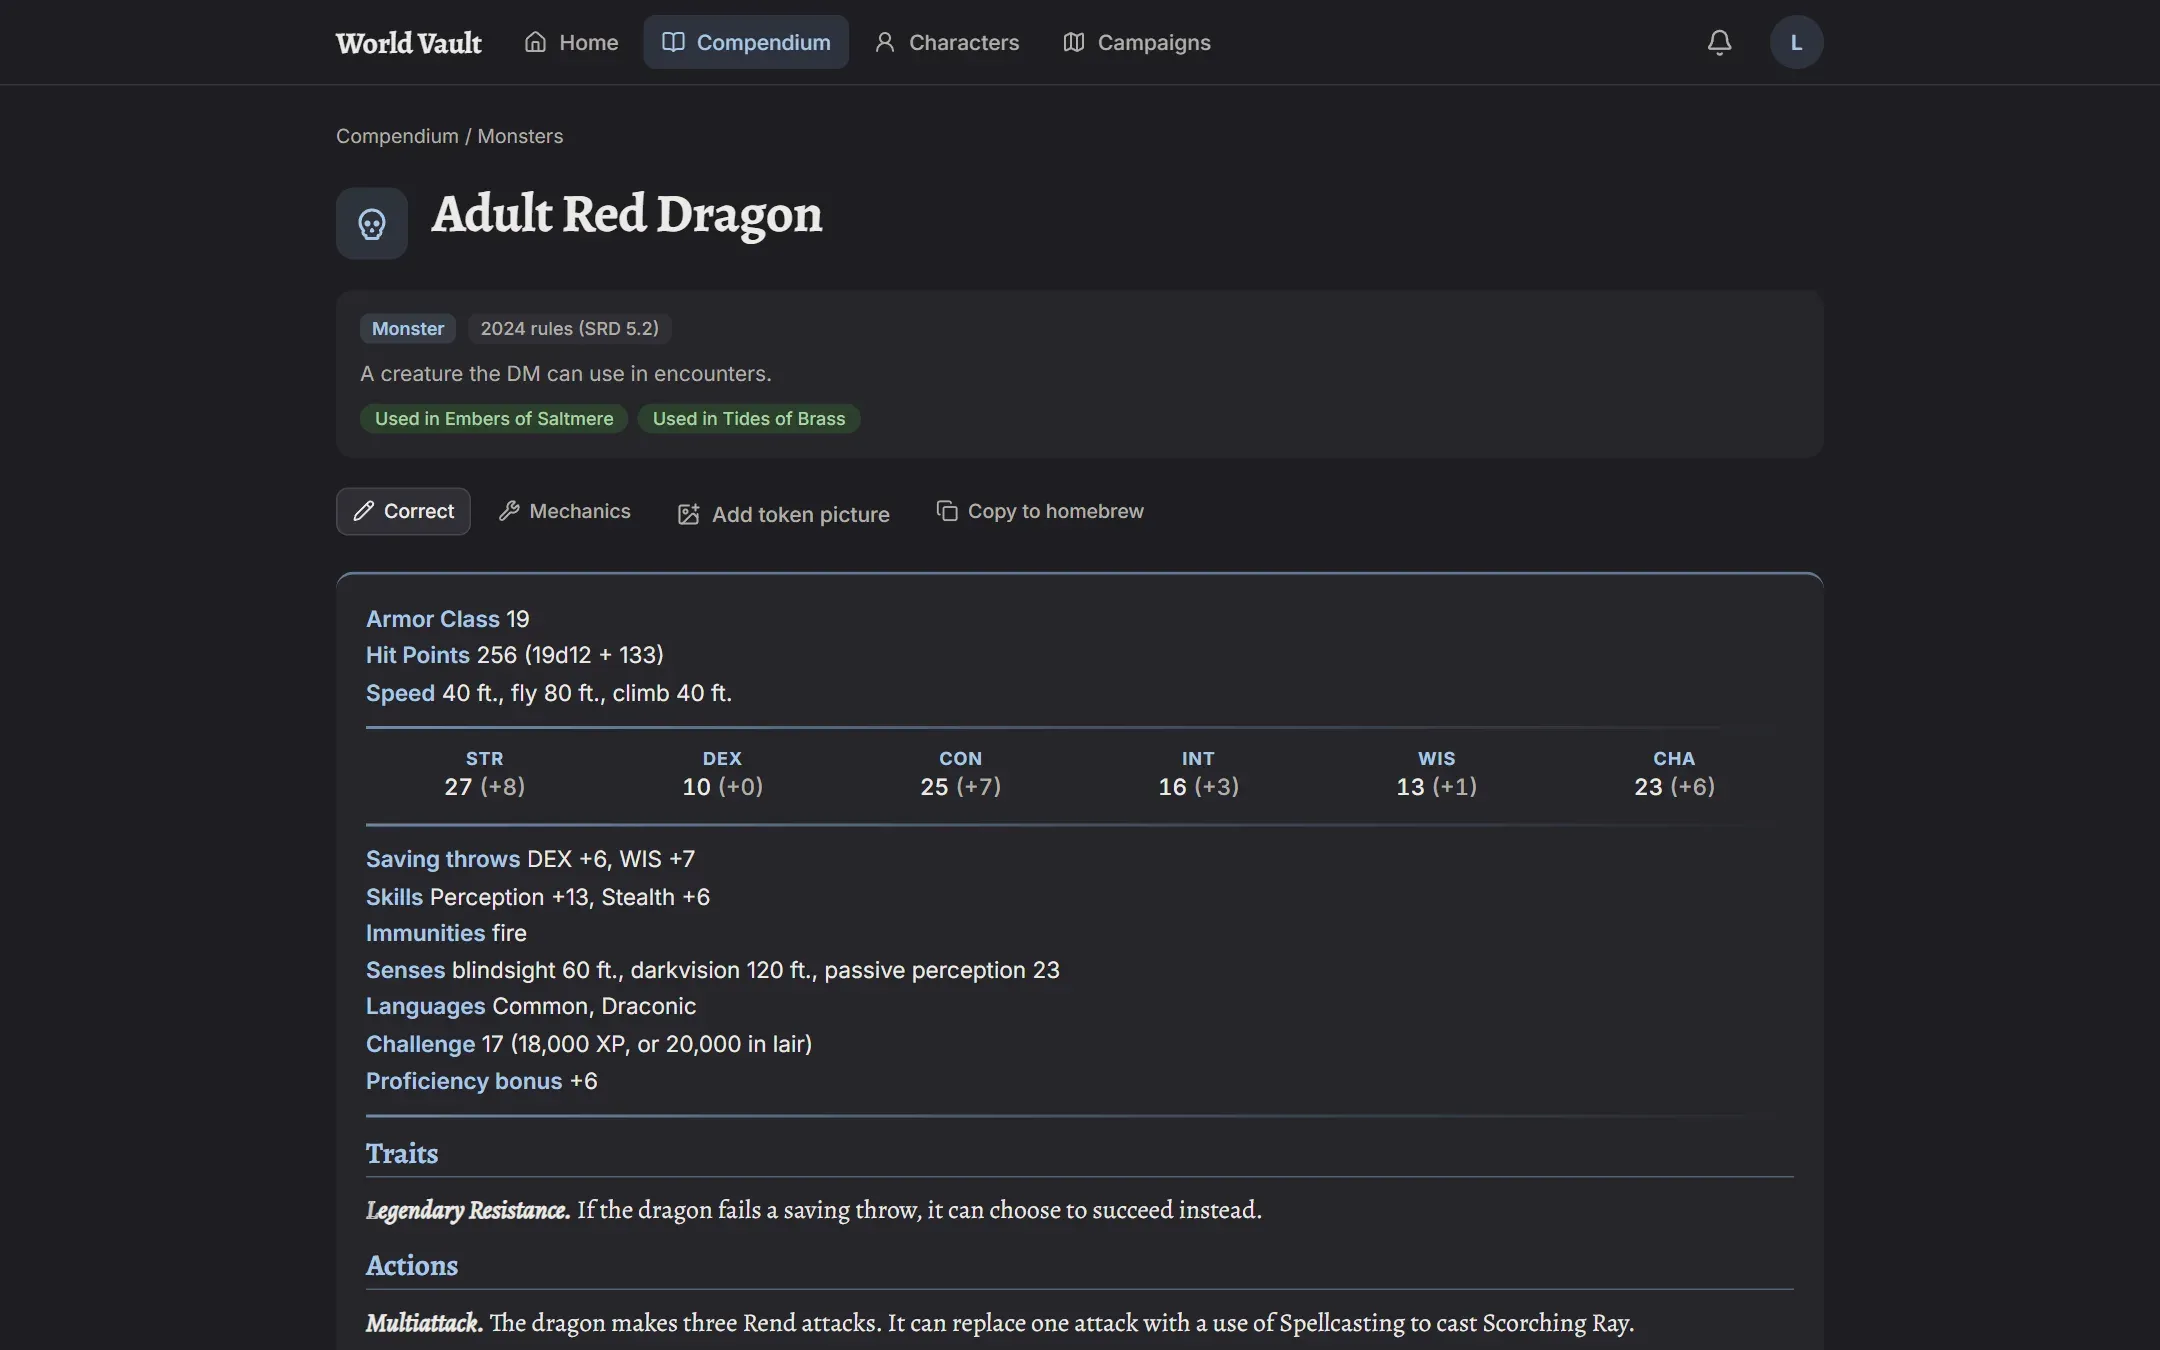
Task: Click the WIS score 13 (+1)
Action: 1436,787
